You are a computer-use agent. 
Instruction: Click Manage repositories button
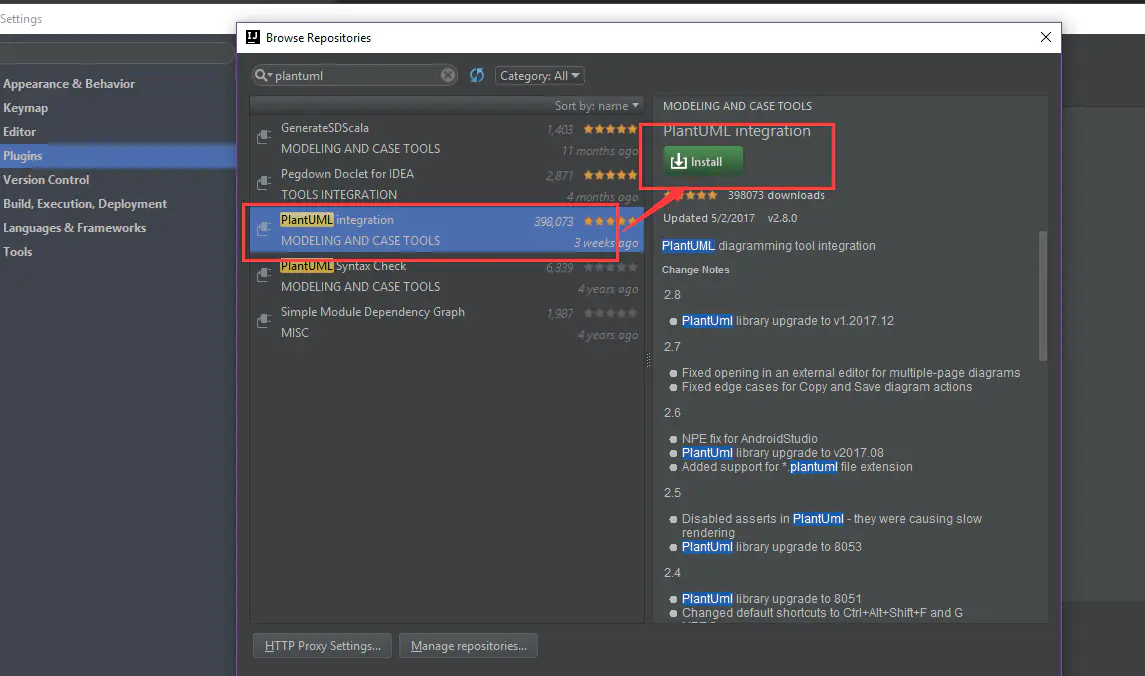point(468,646)
